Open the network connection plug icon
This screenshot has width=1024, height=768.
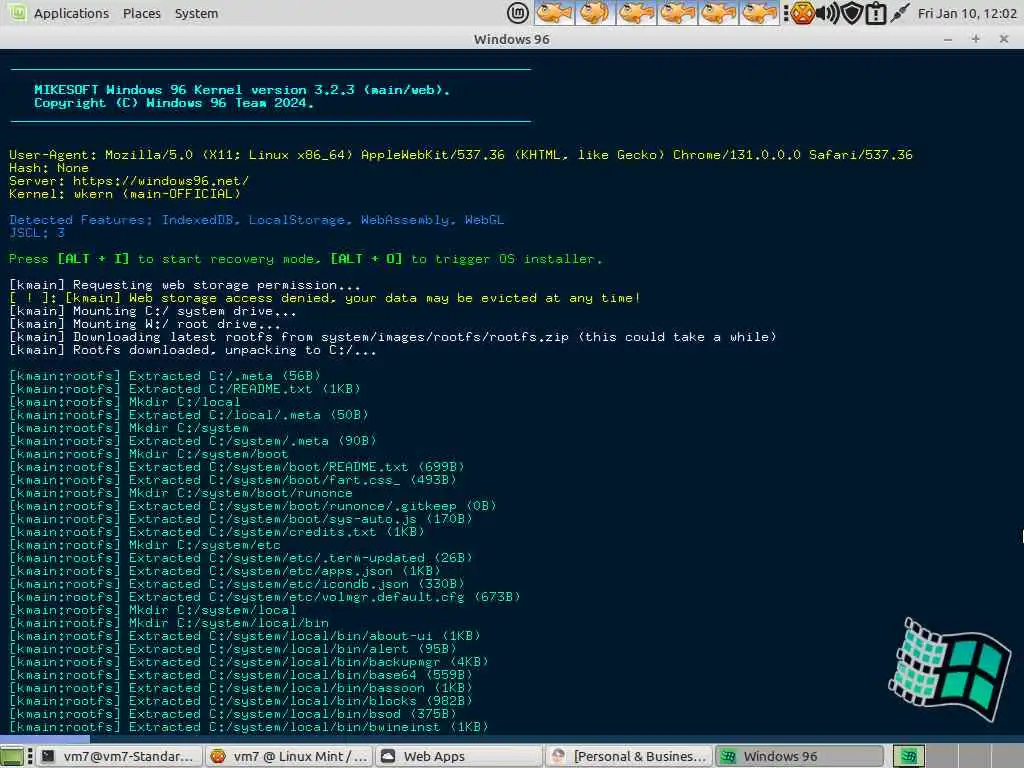point(899,13)
